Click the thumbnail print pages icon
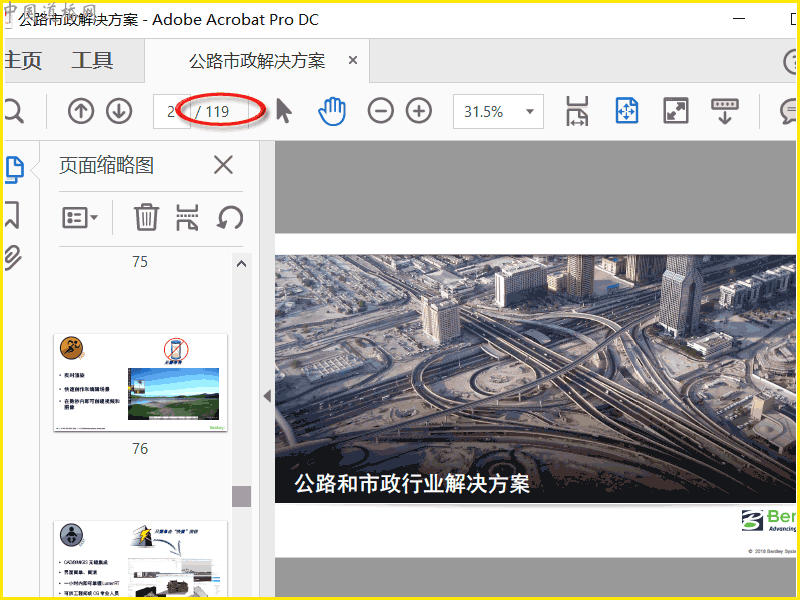The image size is (800, 600). [187, 217]
